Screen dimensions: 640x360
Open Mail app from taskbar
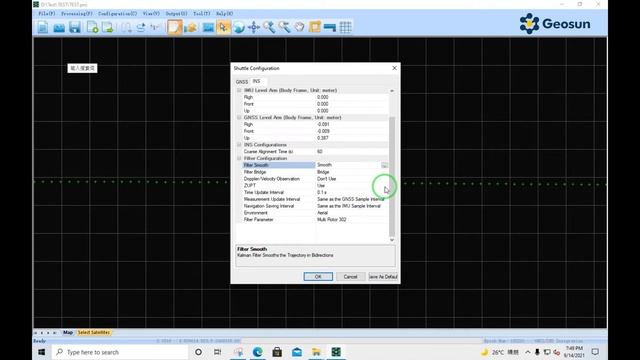tap(297, 352)
